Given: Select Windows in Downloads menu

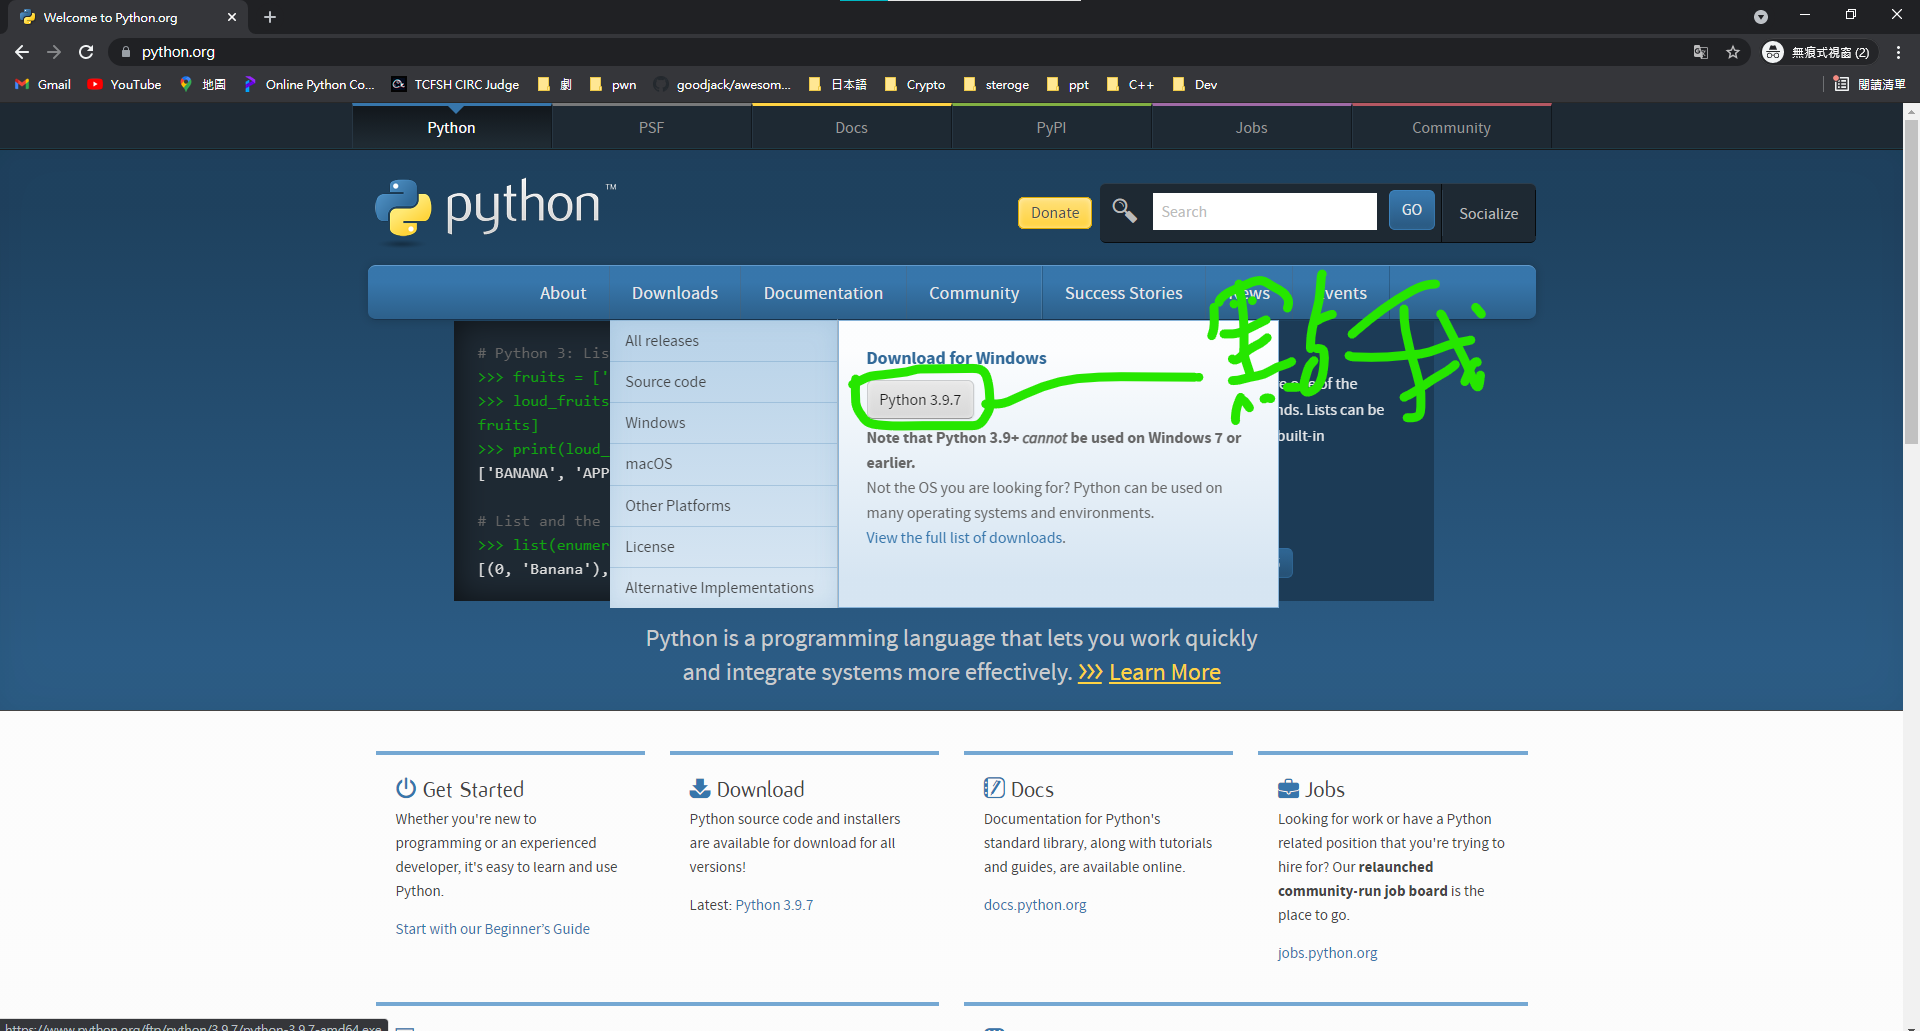Looking at the screenshot, I should point(724,423).
